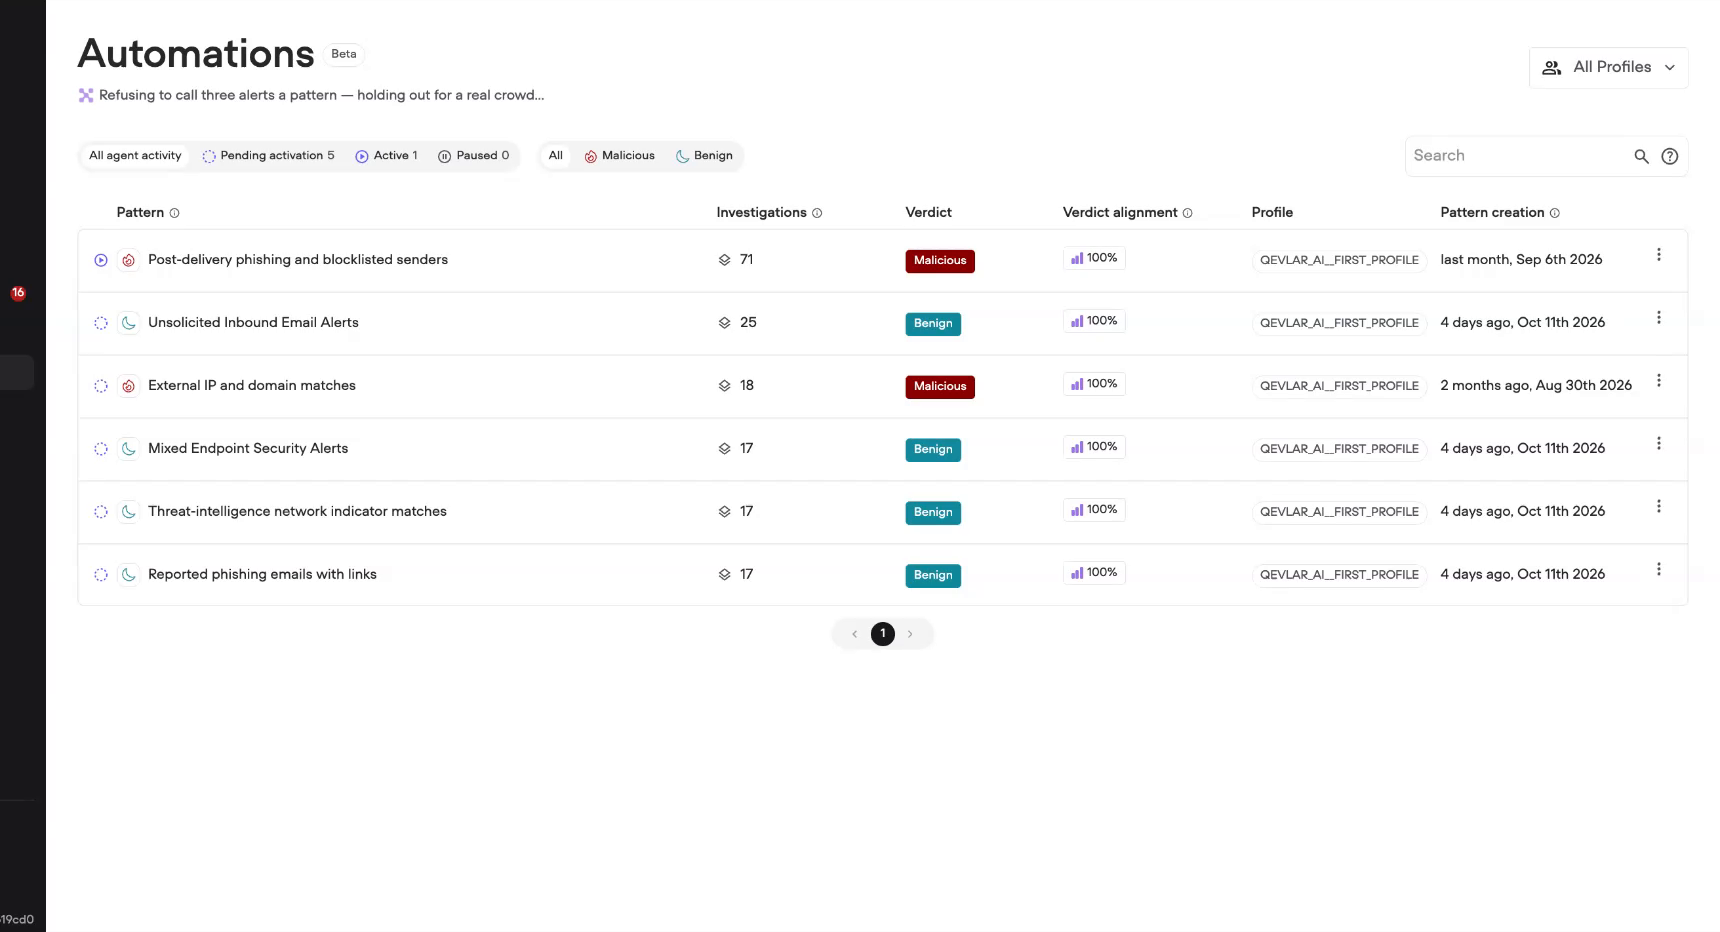Screen dimensions: 1720x932
Task: Open kebab menu for Unsolicited Inbound Email Alerts
Action: 1658,318
